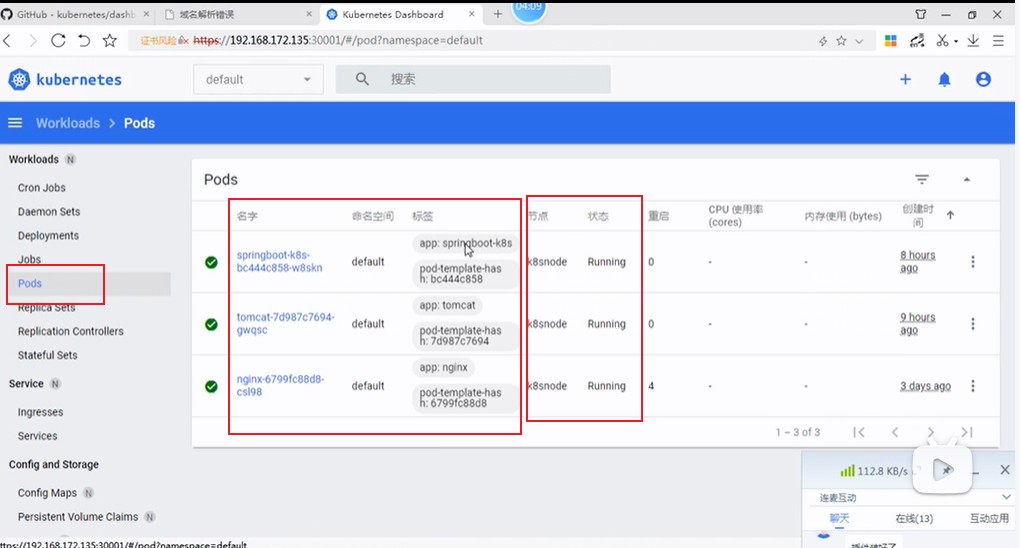Image resolution: width=1020 pixels, height=548 pixels.
Task: Open Ingresses in sidebar
Action: tap(40, 412)
